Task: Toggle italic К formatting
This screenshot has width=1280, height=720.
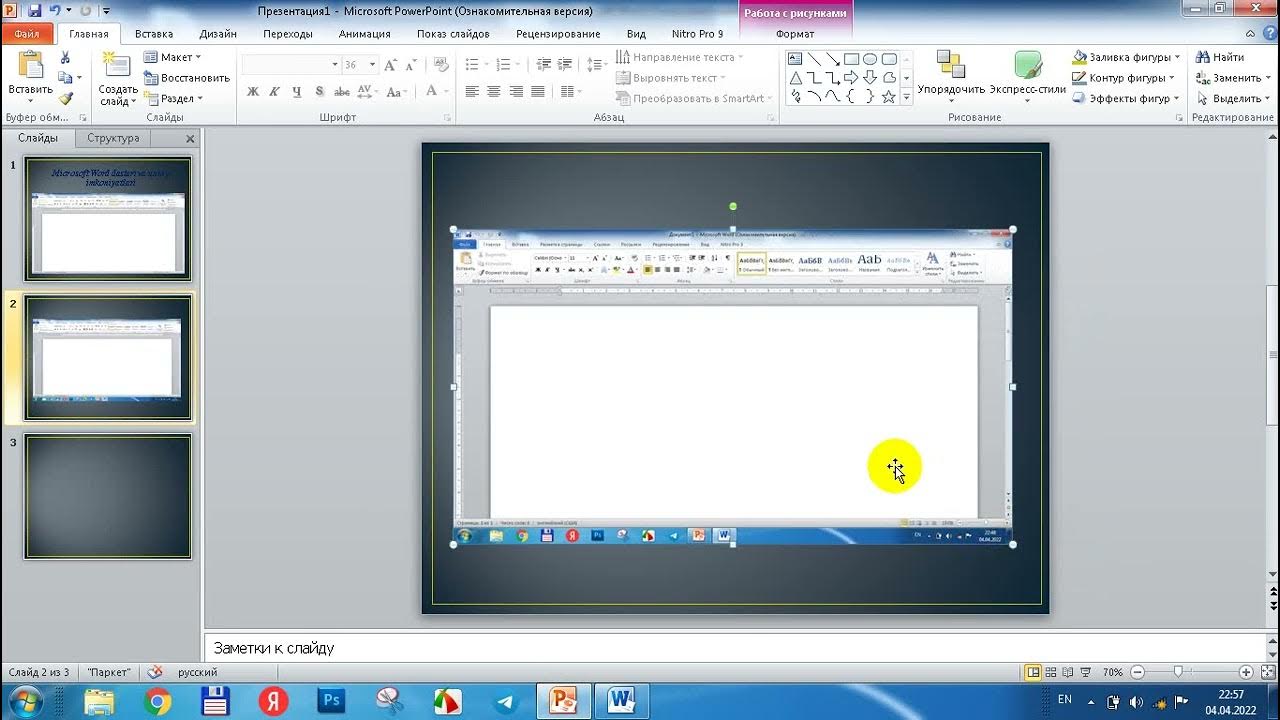Action: click(x=275, y=91)
